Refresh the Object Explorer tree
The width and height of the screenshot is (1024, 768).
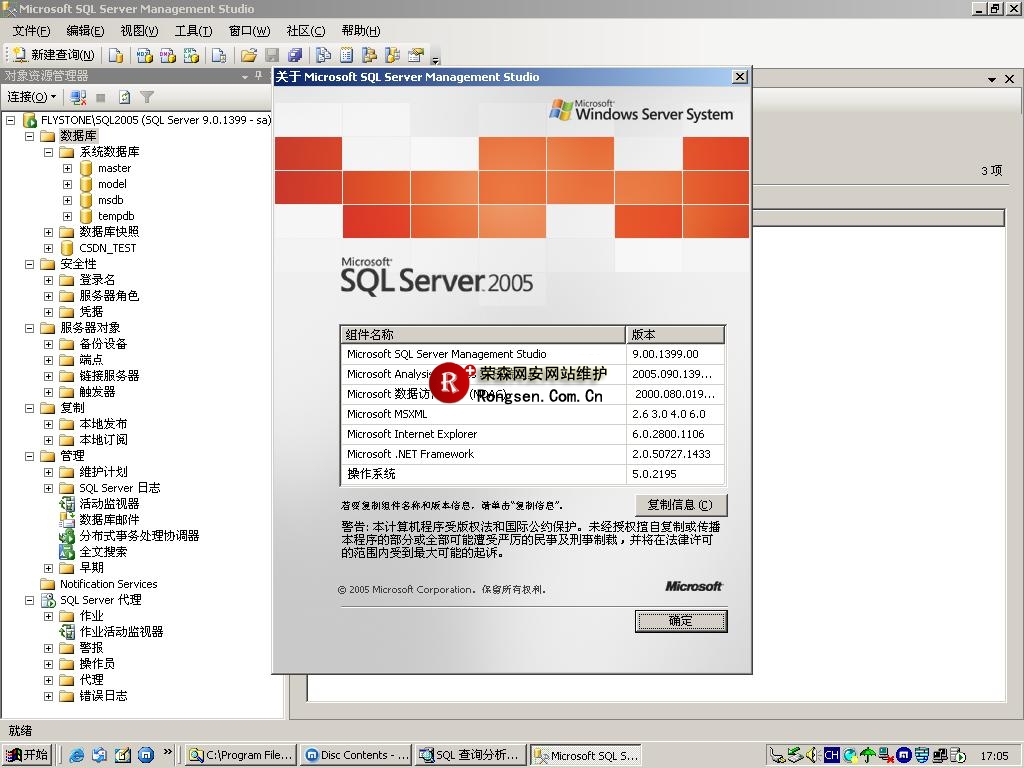pos(124,97)
